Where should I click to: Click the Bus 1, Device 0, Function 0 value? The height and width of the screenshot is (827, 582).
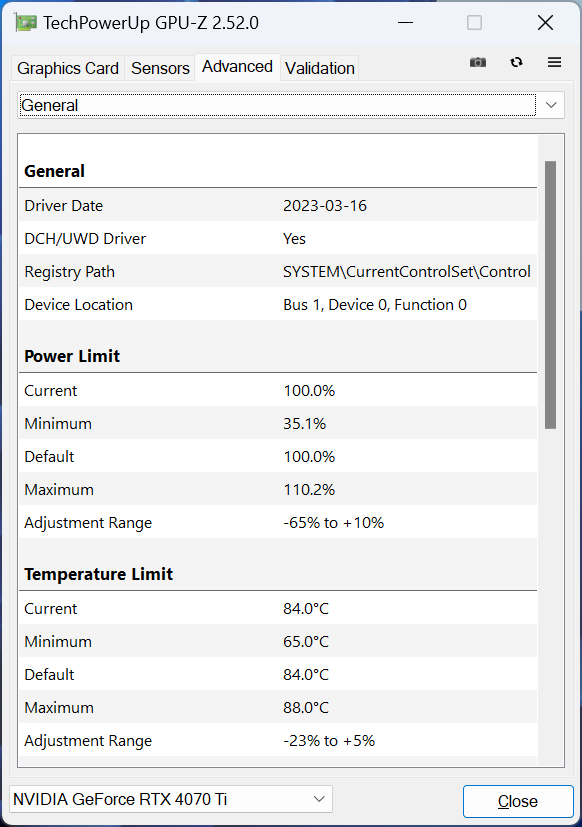coord(375,305)
